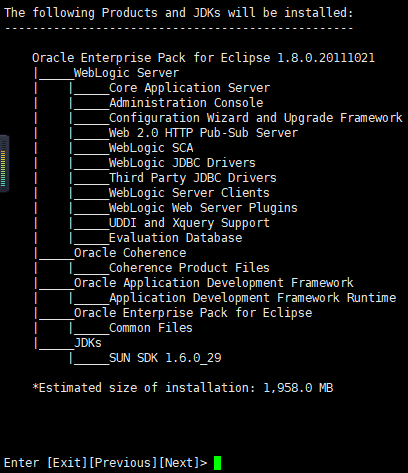Select the 'WebLogic Server Clients' row
This screenshot has height=473, width=408.
point(189,193)
